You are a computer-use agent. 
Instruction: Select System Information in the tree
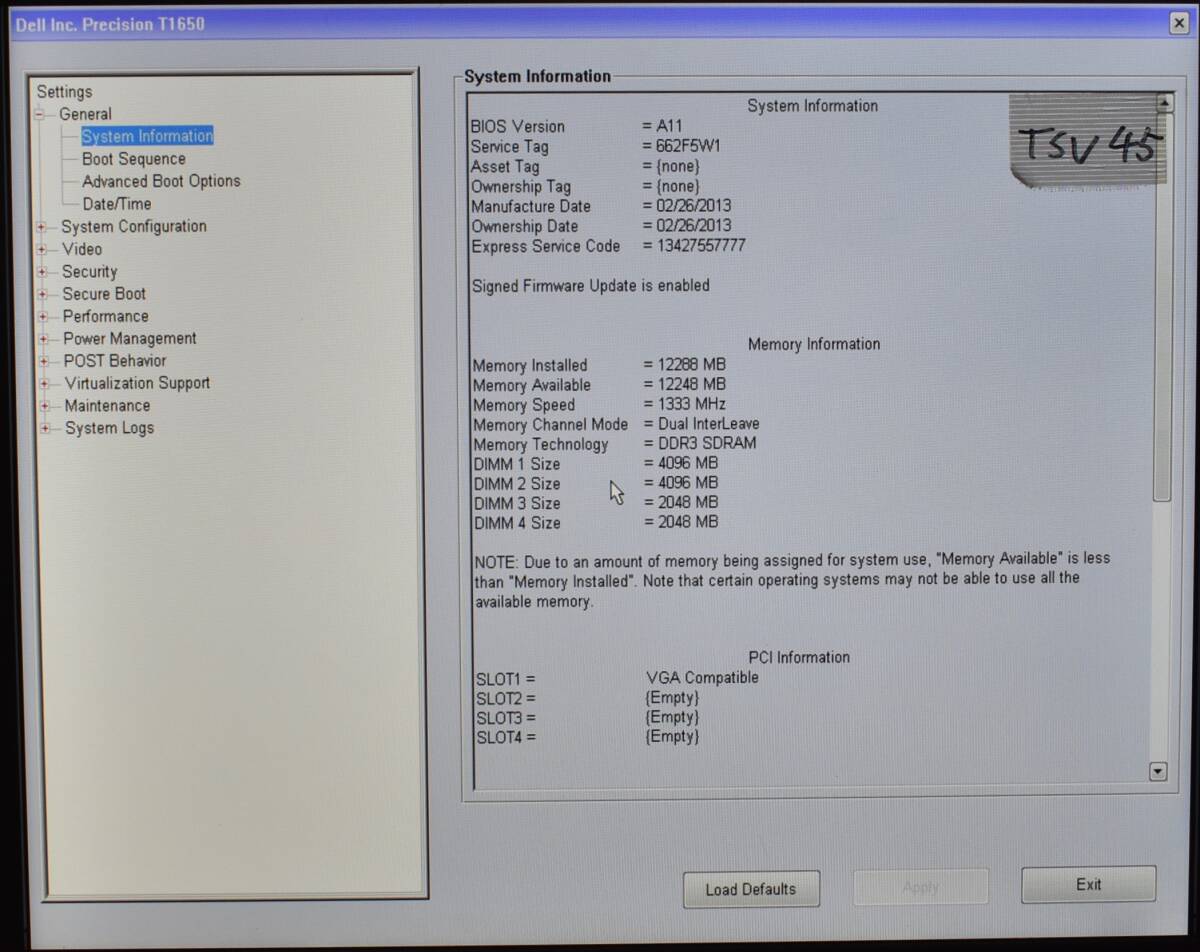147,136
